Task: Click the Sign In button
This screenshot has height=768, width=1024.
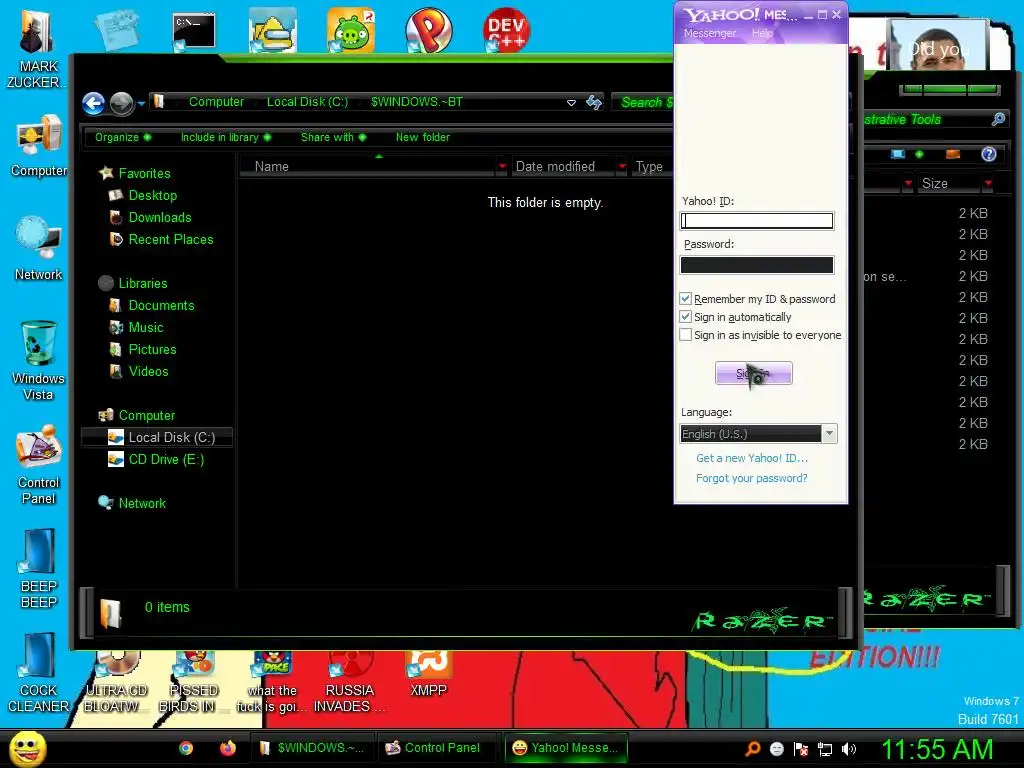Action: [x=753, y=373]
